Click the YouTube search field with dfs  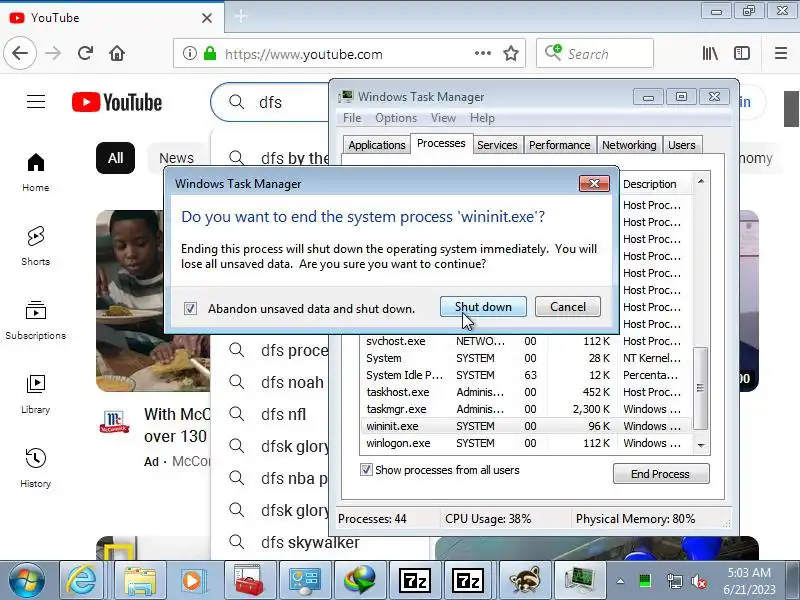(x=270, y=103)
